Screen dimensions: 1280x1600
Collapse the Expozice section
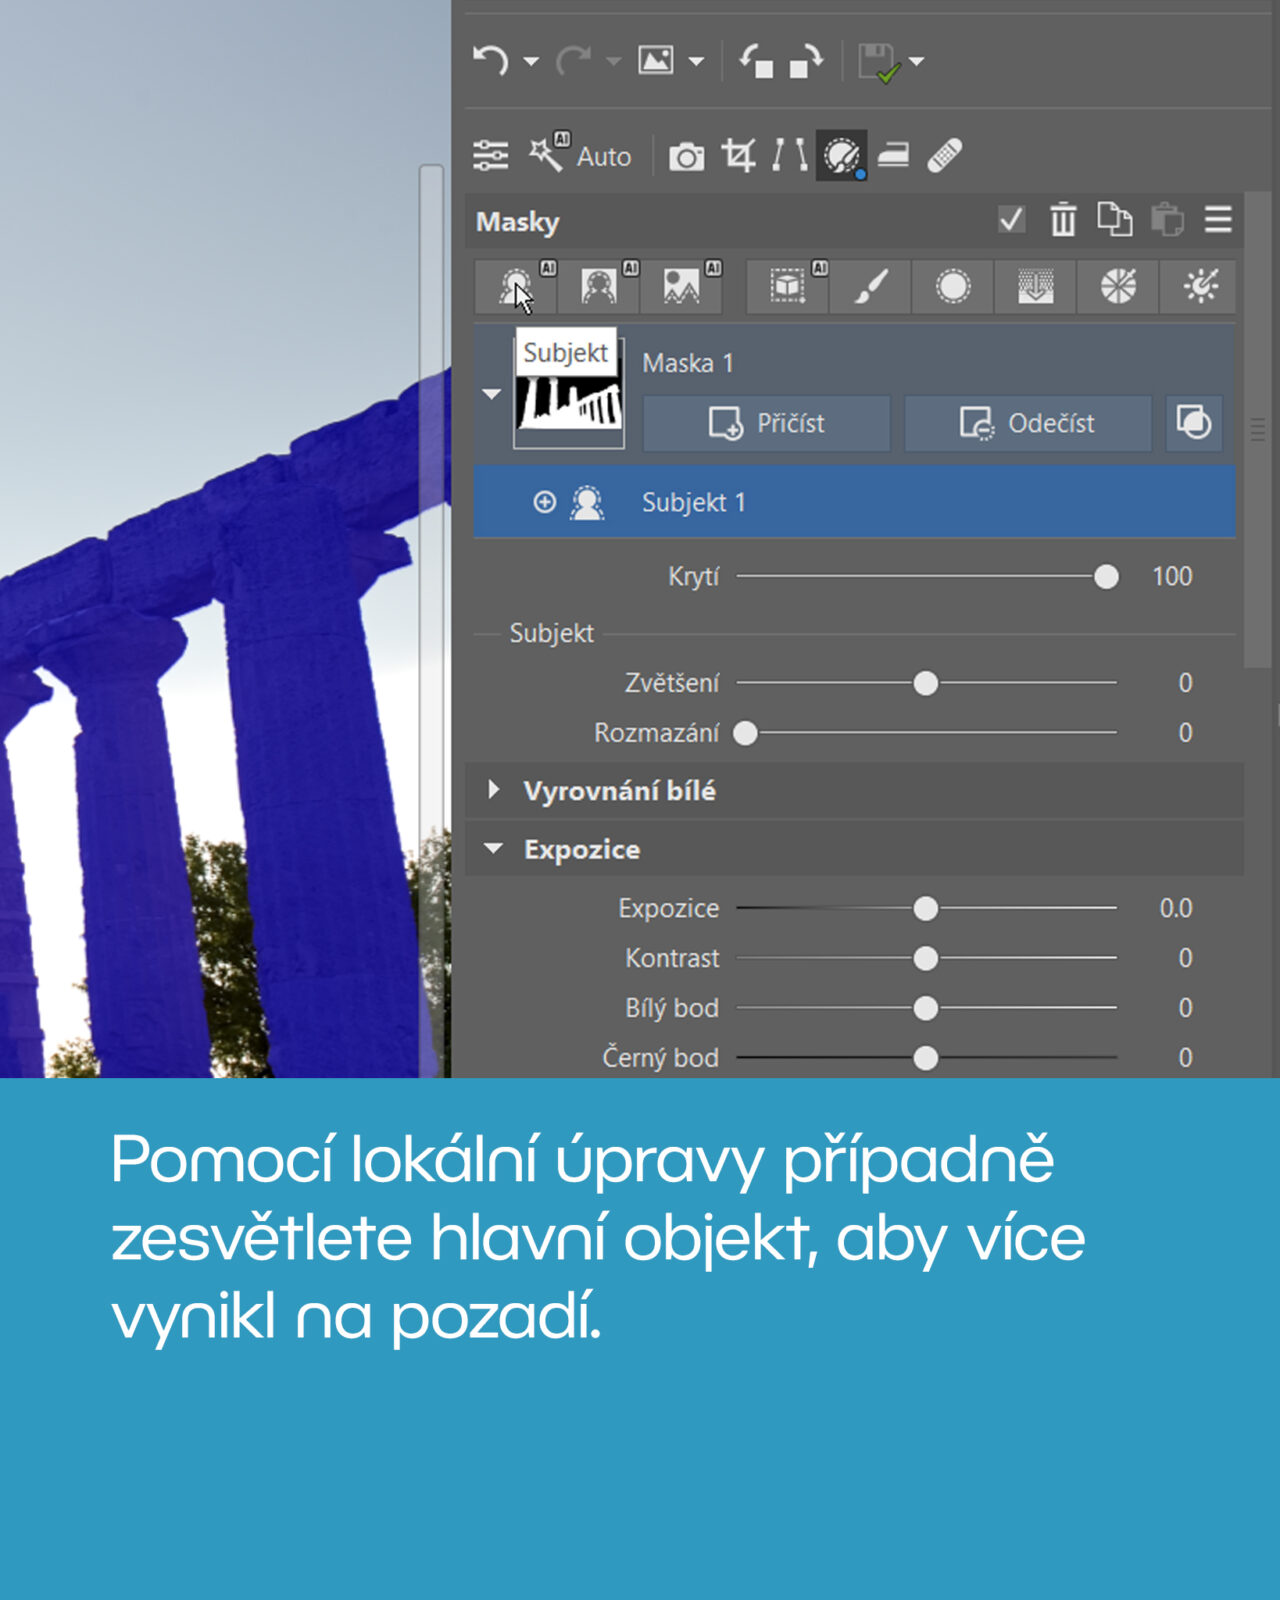coord(493,849)
